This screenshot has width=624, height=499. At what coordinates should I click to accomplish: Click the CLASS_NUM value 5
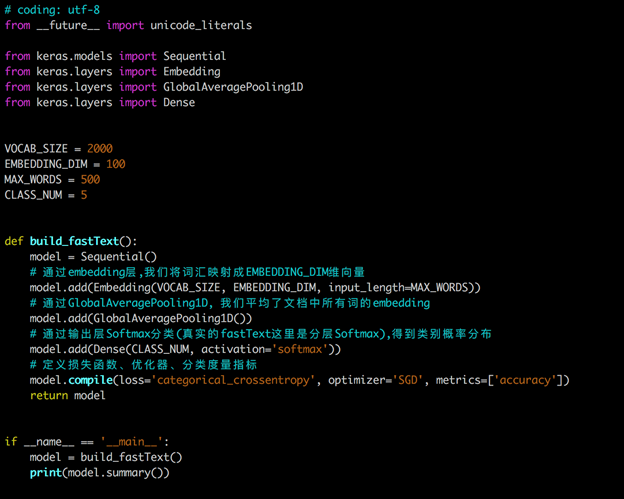pos(84,195)
